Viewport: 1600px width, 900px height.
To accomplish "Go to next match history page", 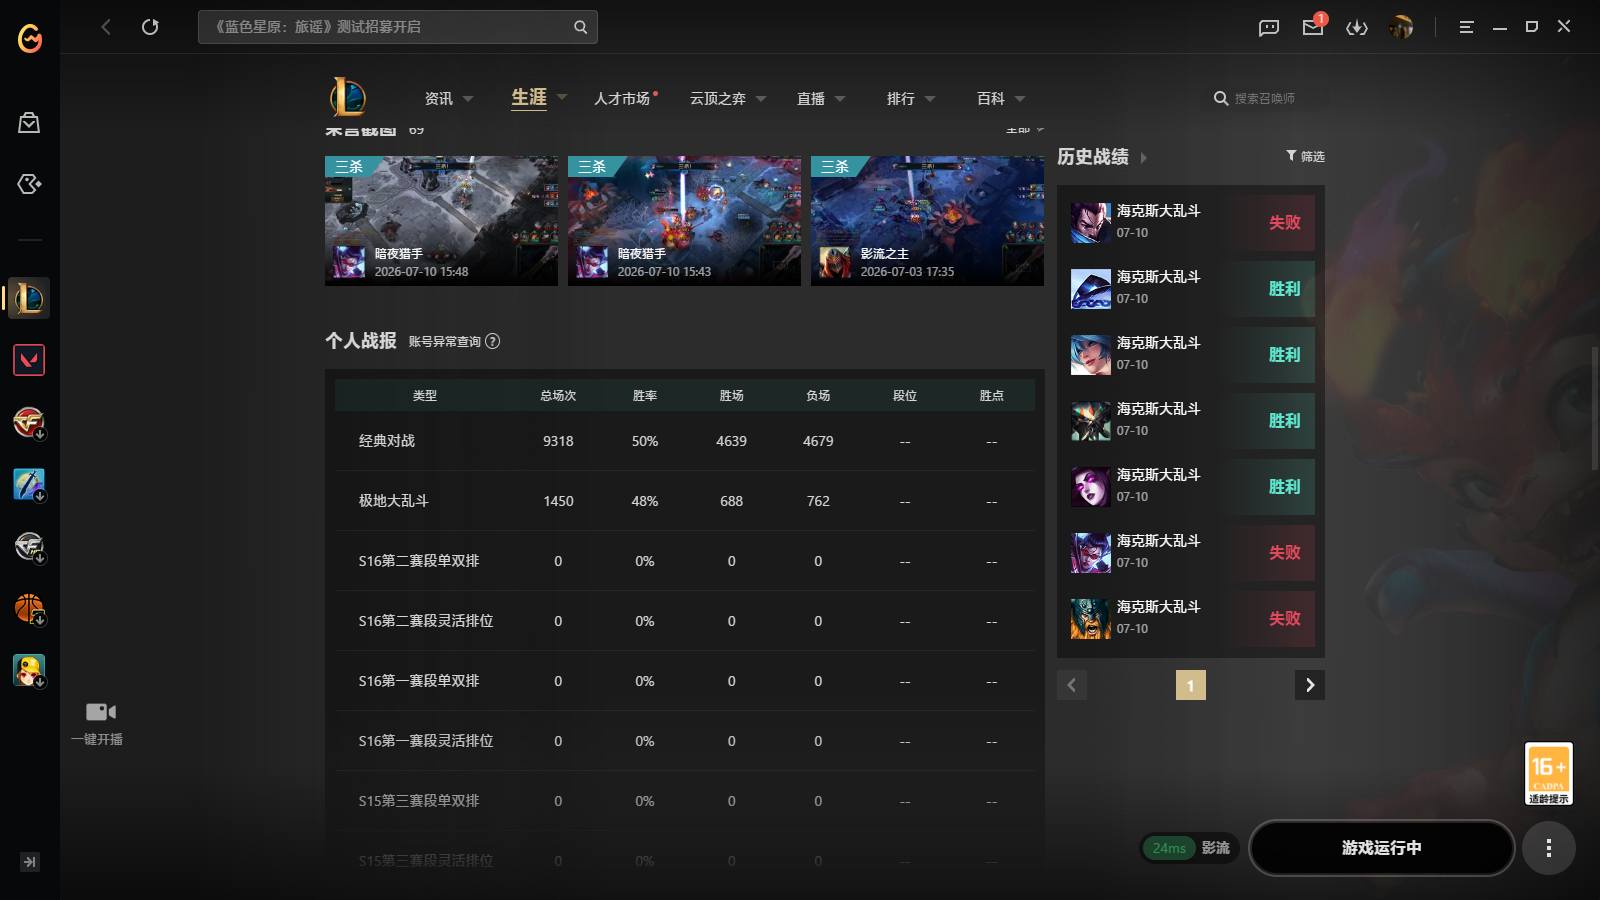I will click(x=1310, y=685).
